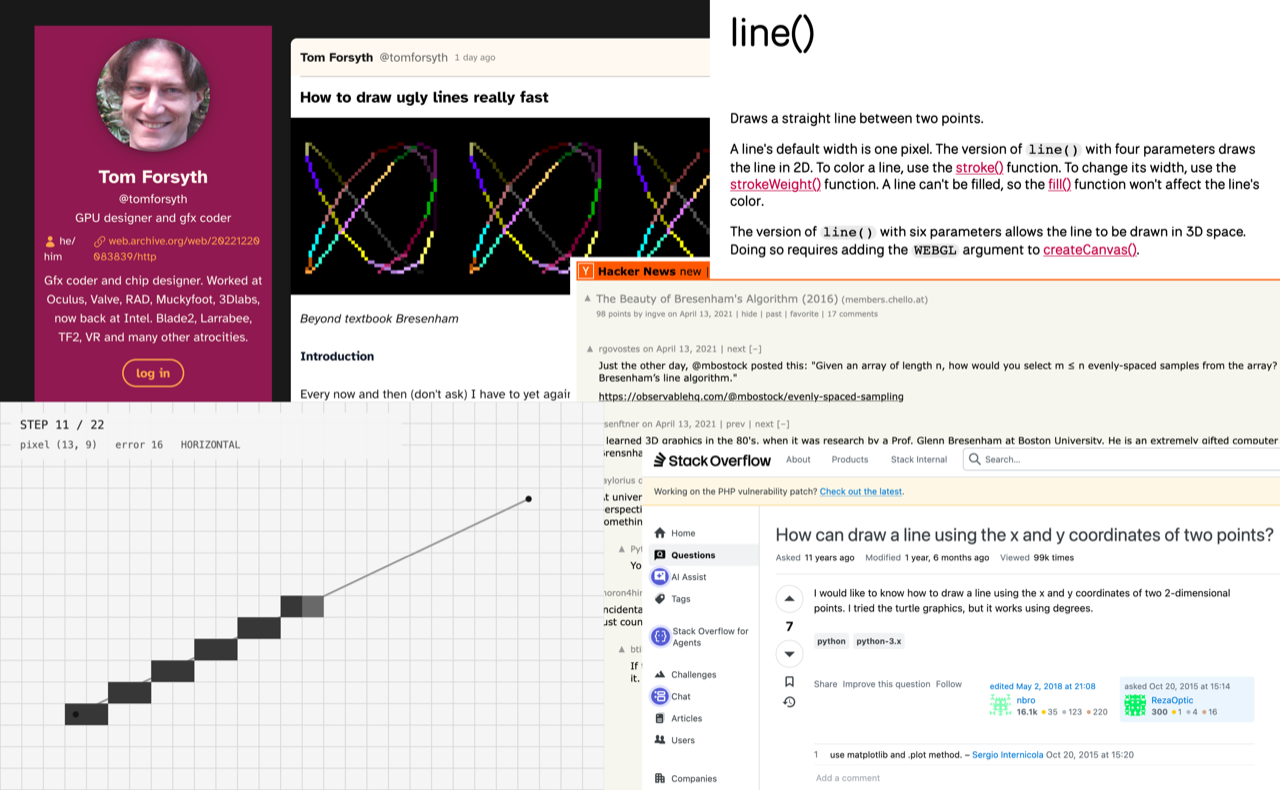Open the stroke() reference link
Viewport: 1280px width, 790px height.
click(x=980, y=167)
